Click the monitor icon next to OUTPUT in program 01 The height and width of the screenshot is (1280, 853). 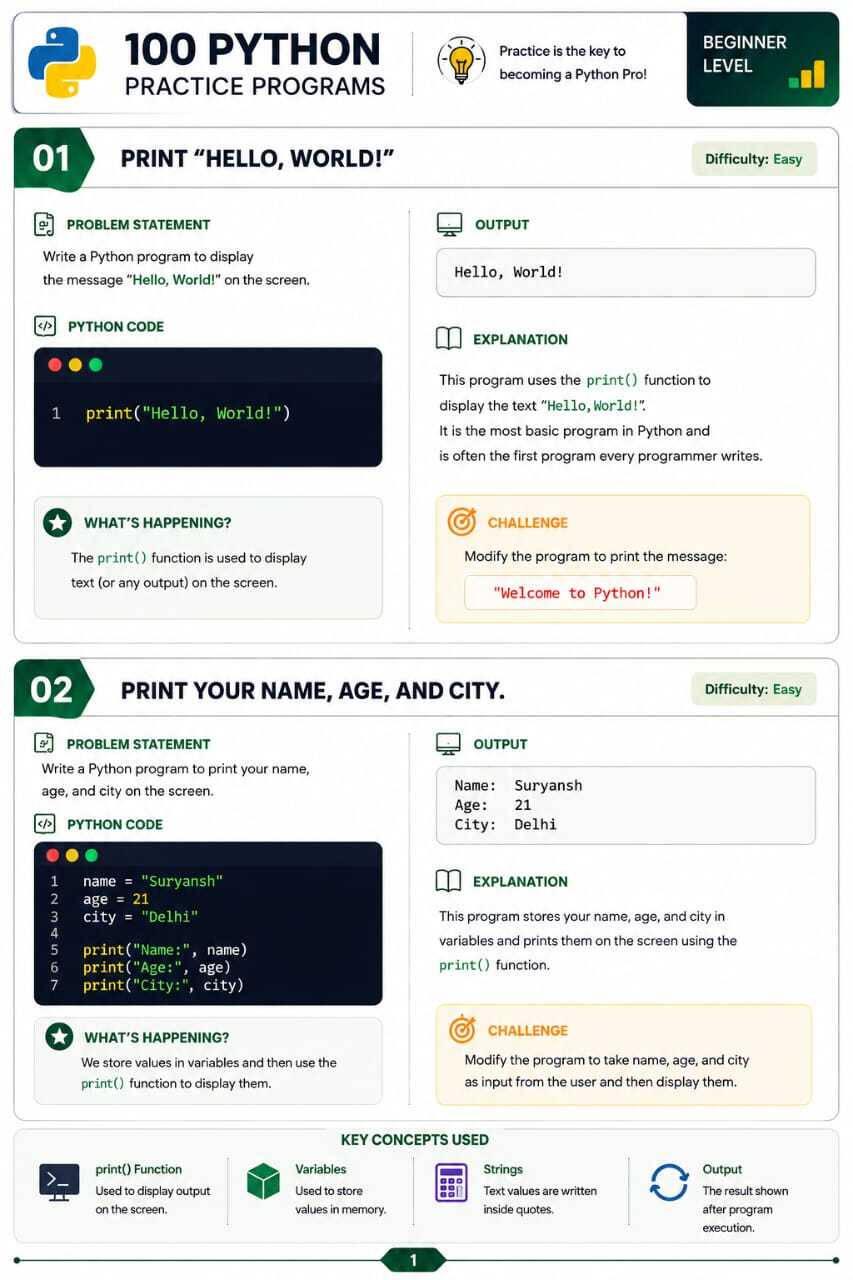(449, 224)
